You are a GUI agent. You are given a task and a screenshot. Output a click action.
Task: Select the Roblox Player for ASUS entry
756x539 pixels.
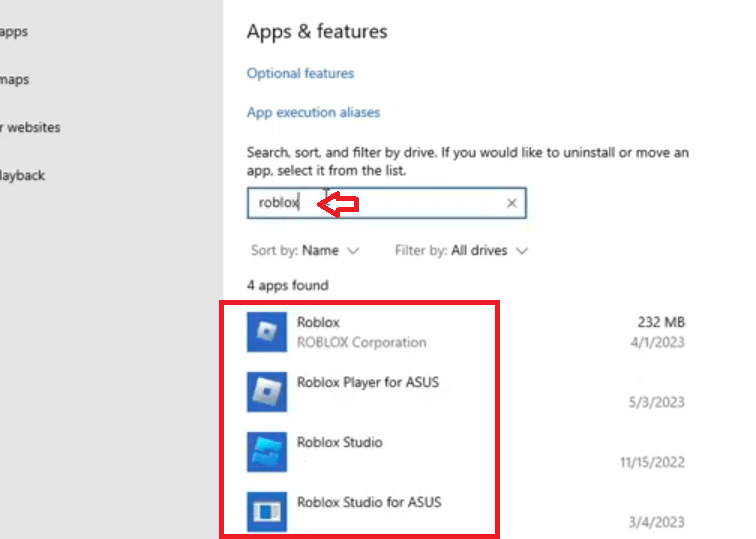click(368, 382)
